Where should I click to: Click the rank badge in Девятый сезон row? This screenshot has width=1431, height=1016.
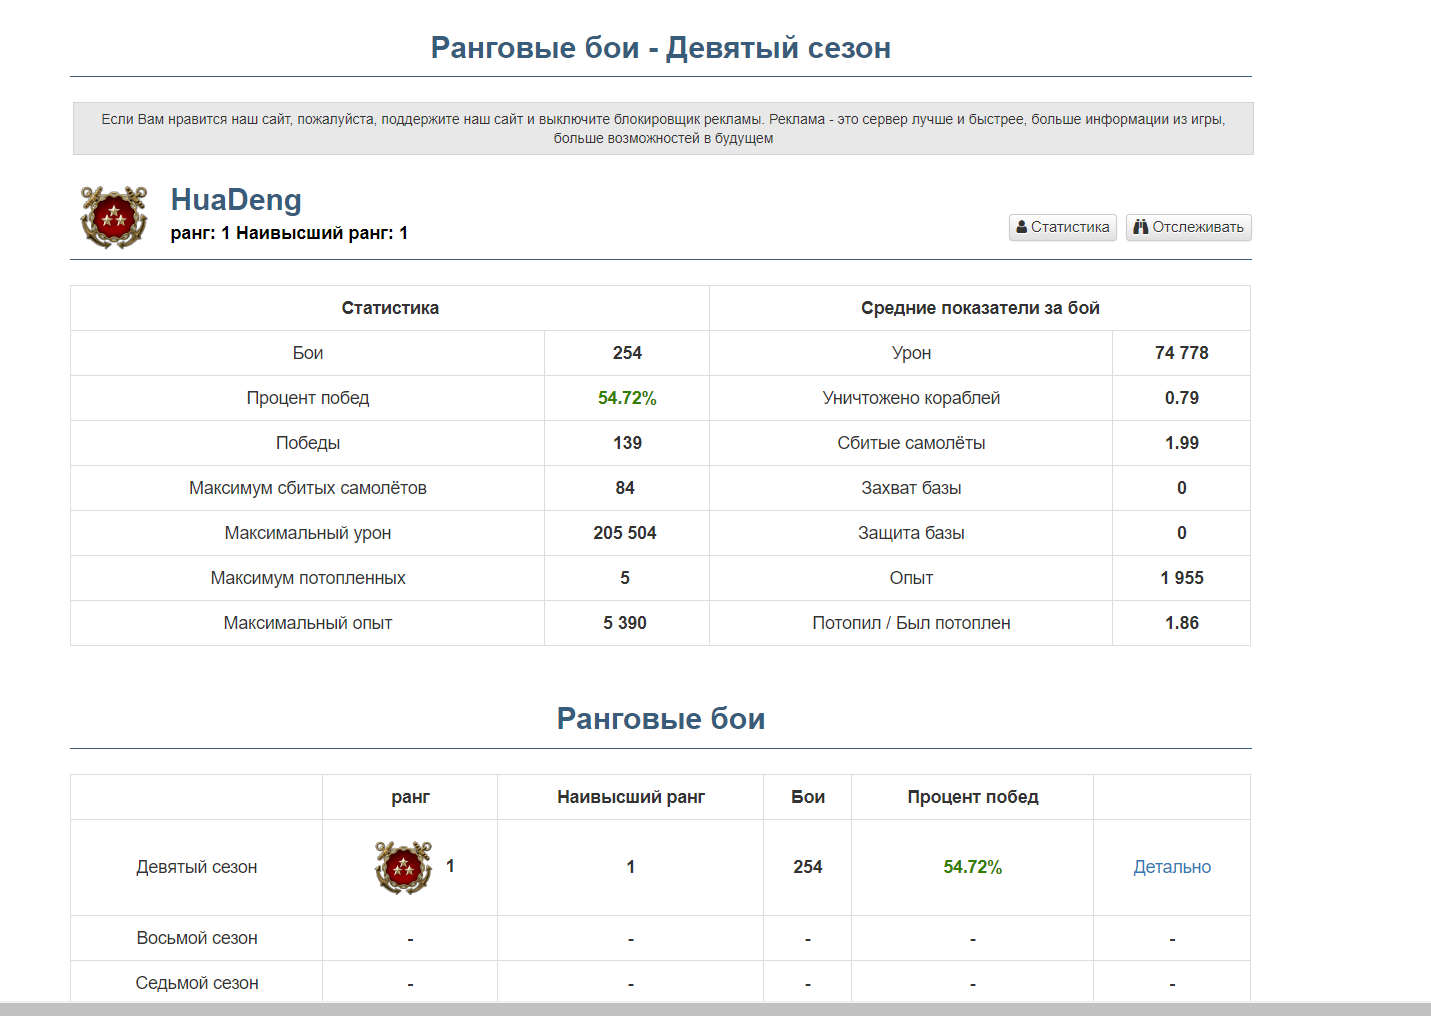coord(403,867)
